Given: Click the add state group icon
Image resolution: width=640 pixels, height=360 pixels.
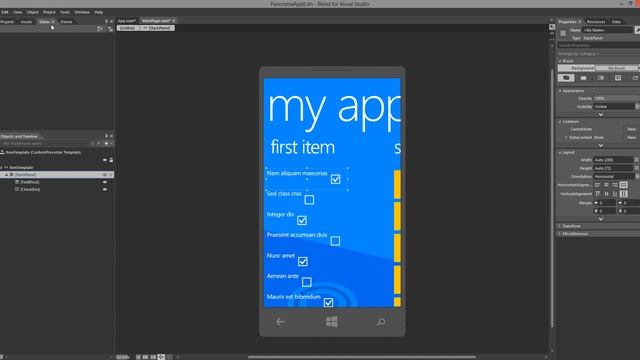Looking at the screenshot, I should pyautogui.click(x=100, y=29).
